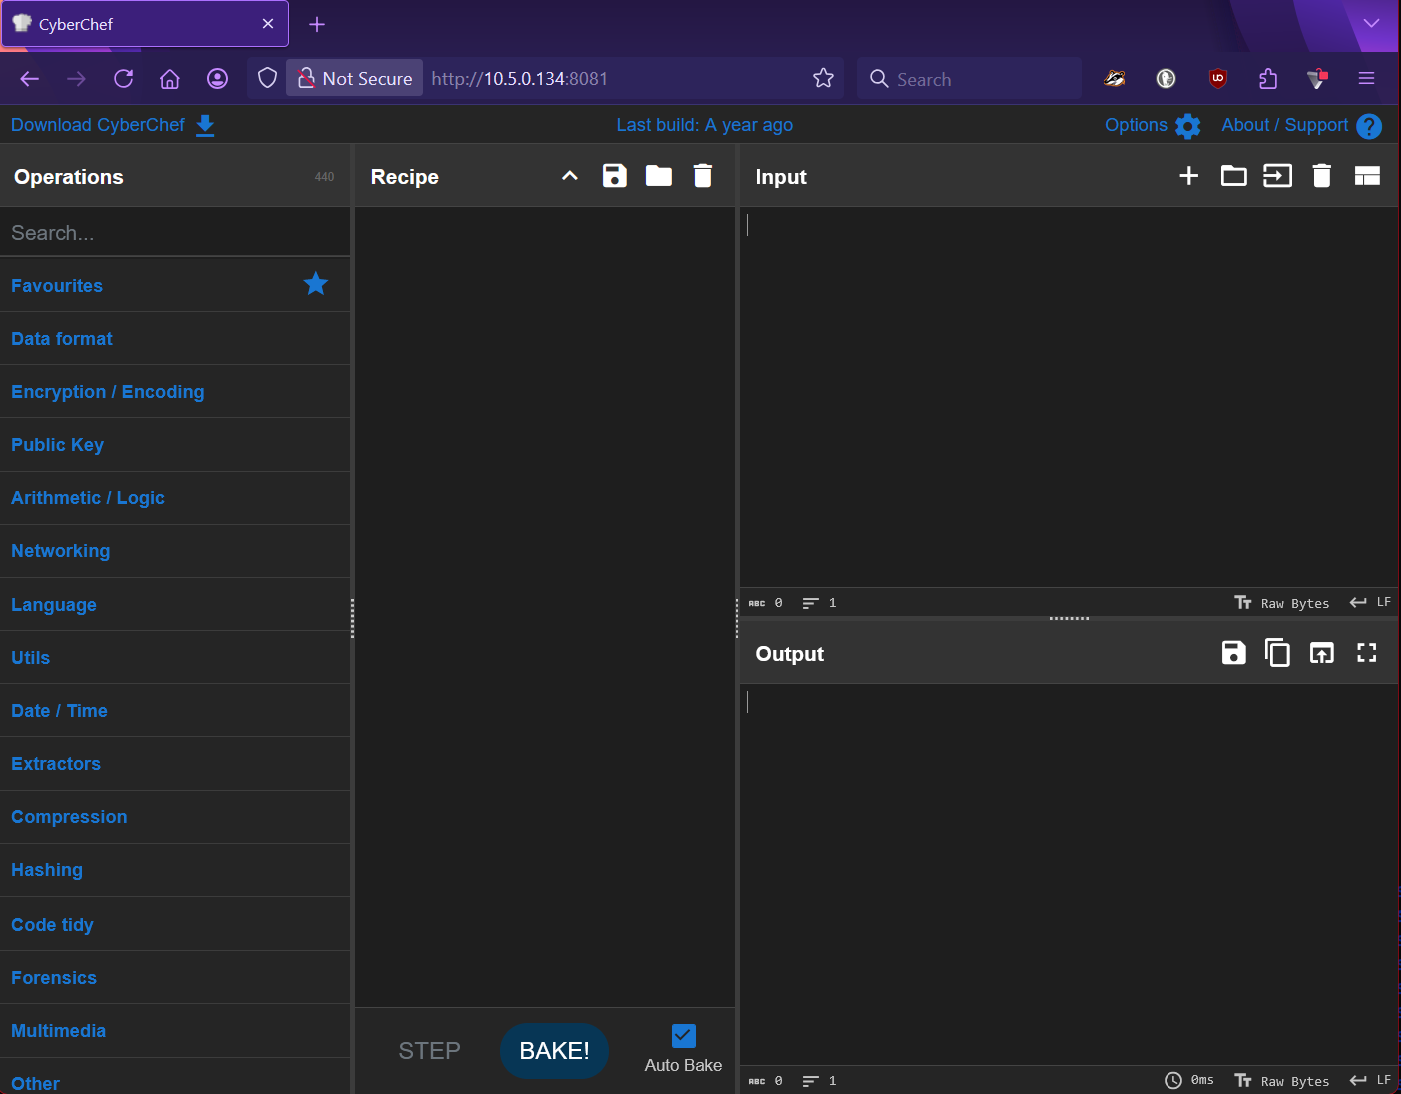Save the current recipe
This screenshot has height=1094, width=1401.
coord(614,176)
